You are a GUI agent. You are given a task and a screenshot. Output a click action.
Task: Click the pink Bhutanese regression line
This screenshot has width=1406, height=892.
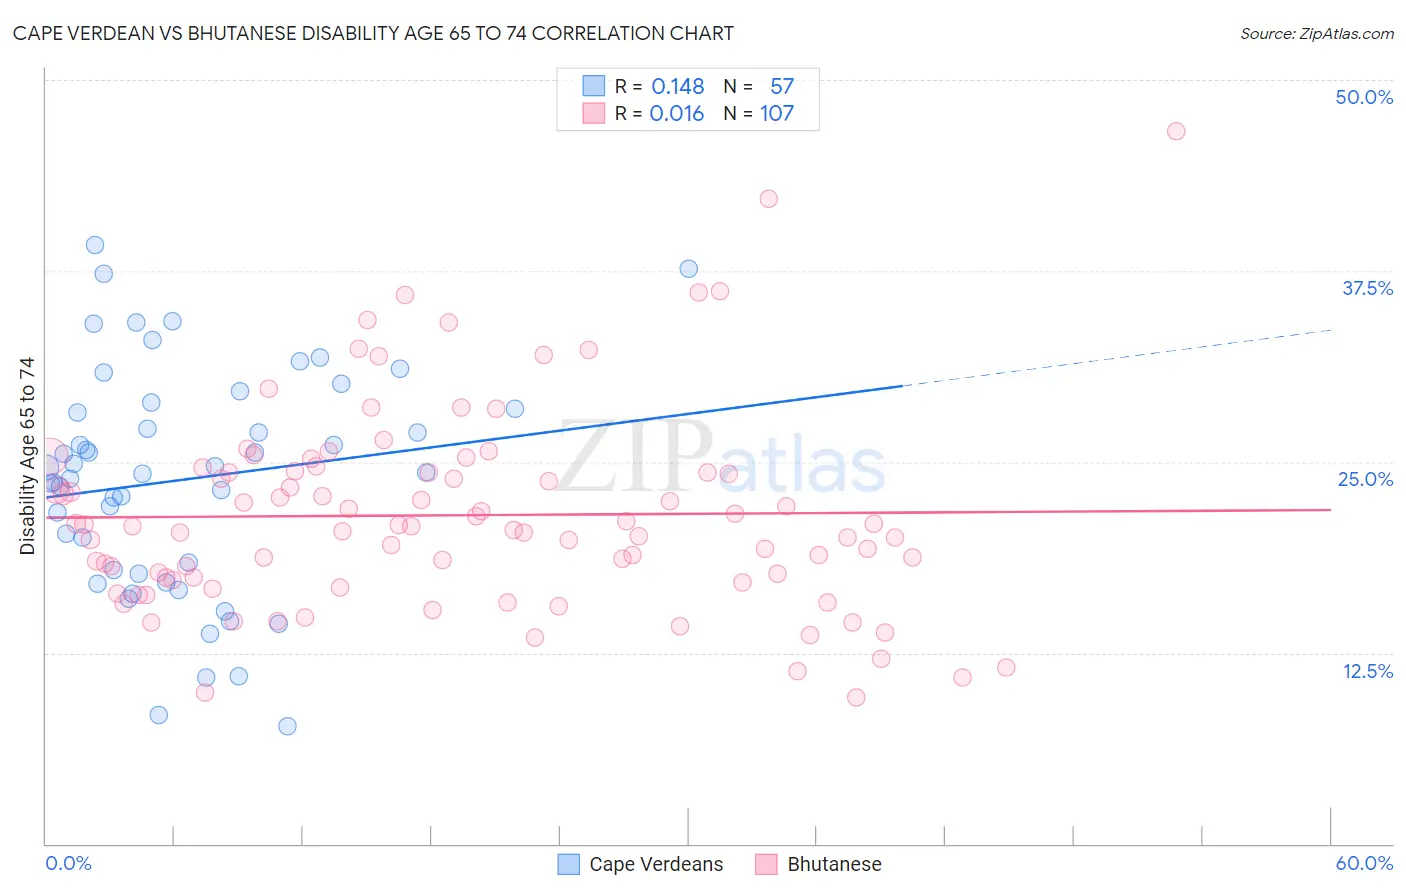point(688,514)
